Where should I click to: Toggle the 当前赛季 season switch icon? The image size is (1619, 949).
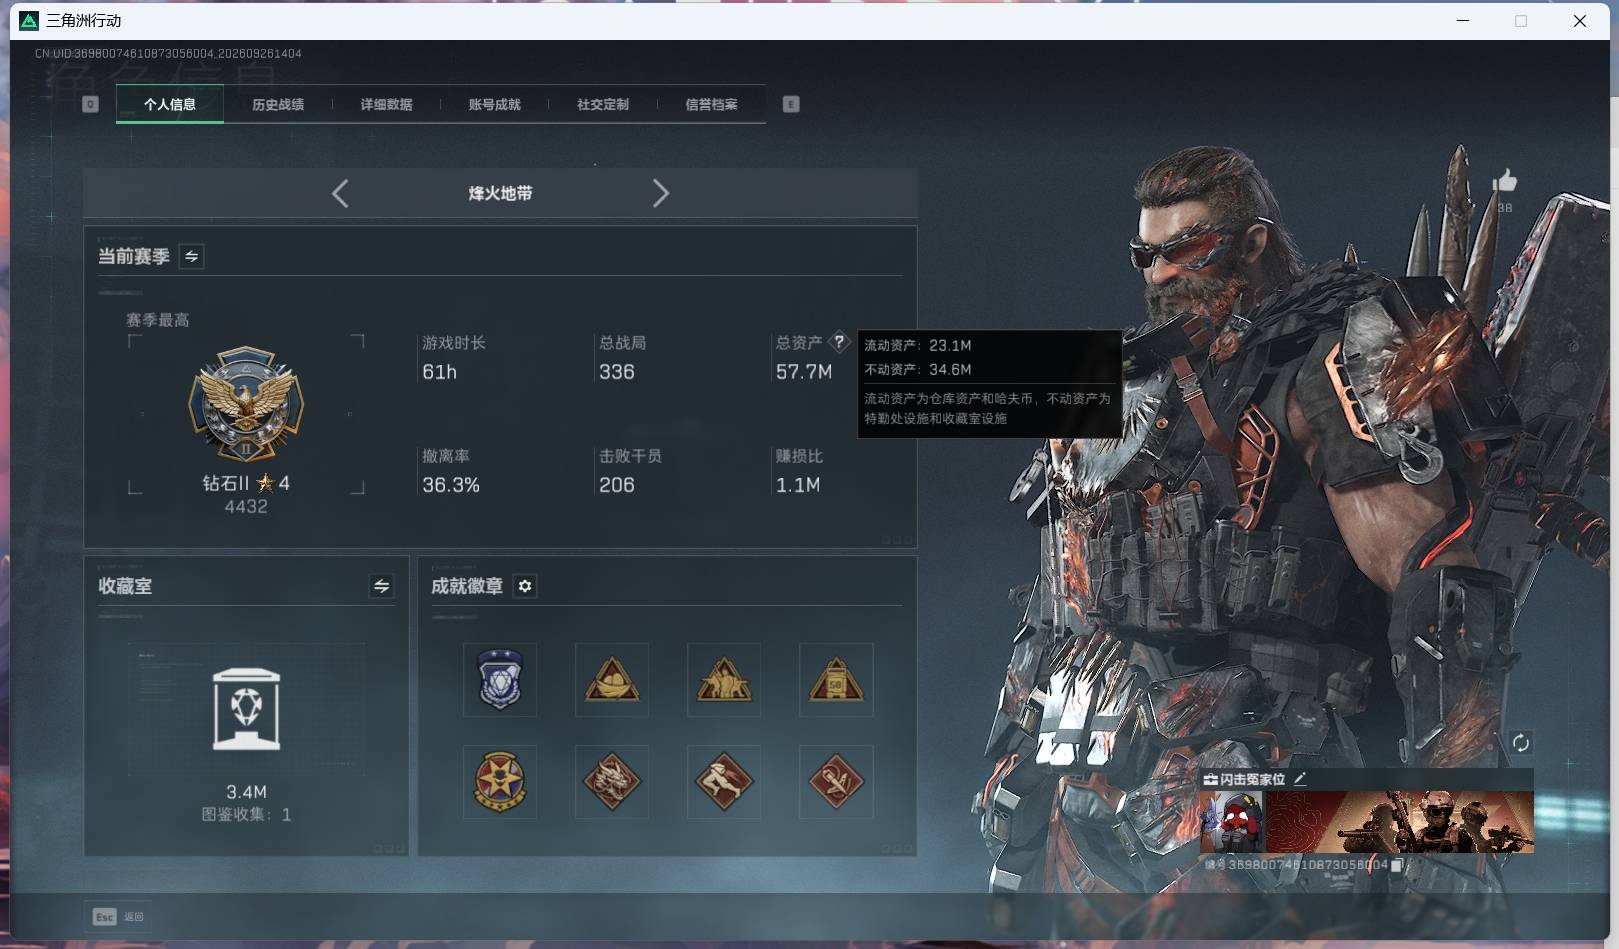(x=191, y=256)
